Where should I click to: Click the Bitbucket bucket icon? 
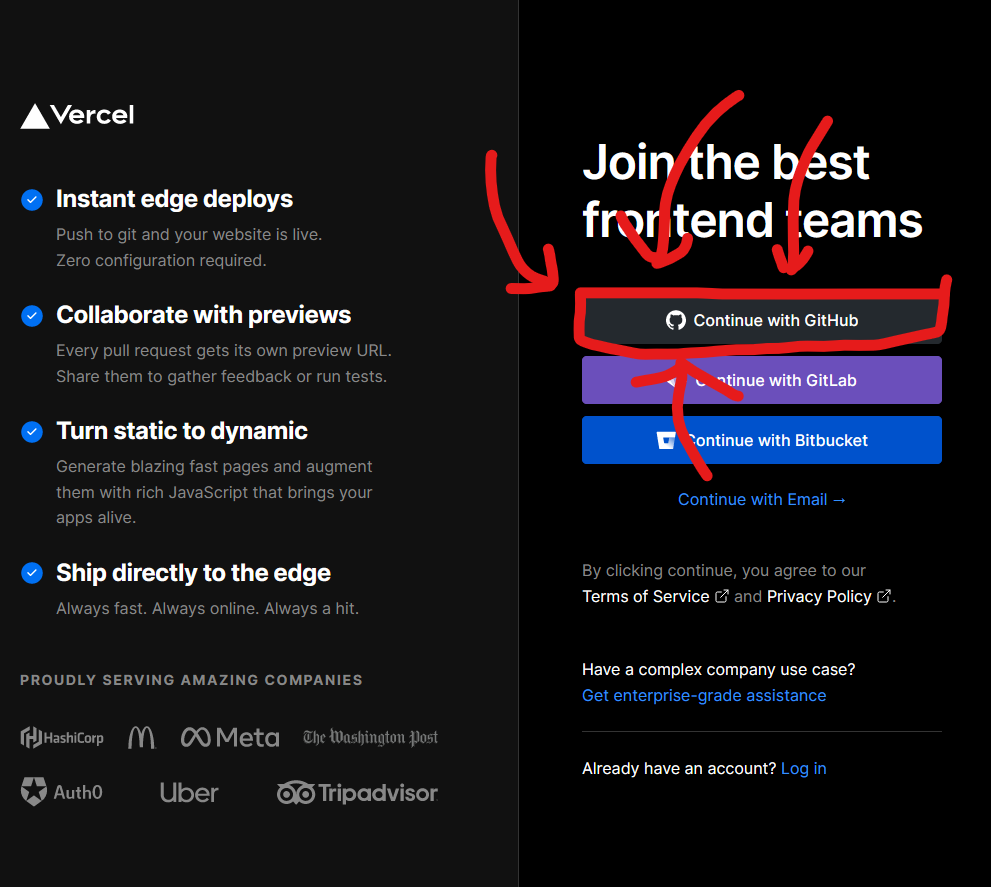coord(666,440)
